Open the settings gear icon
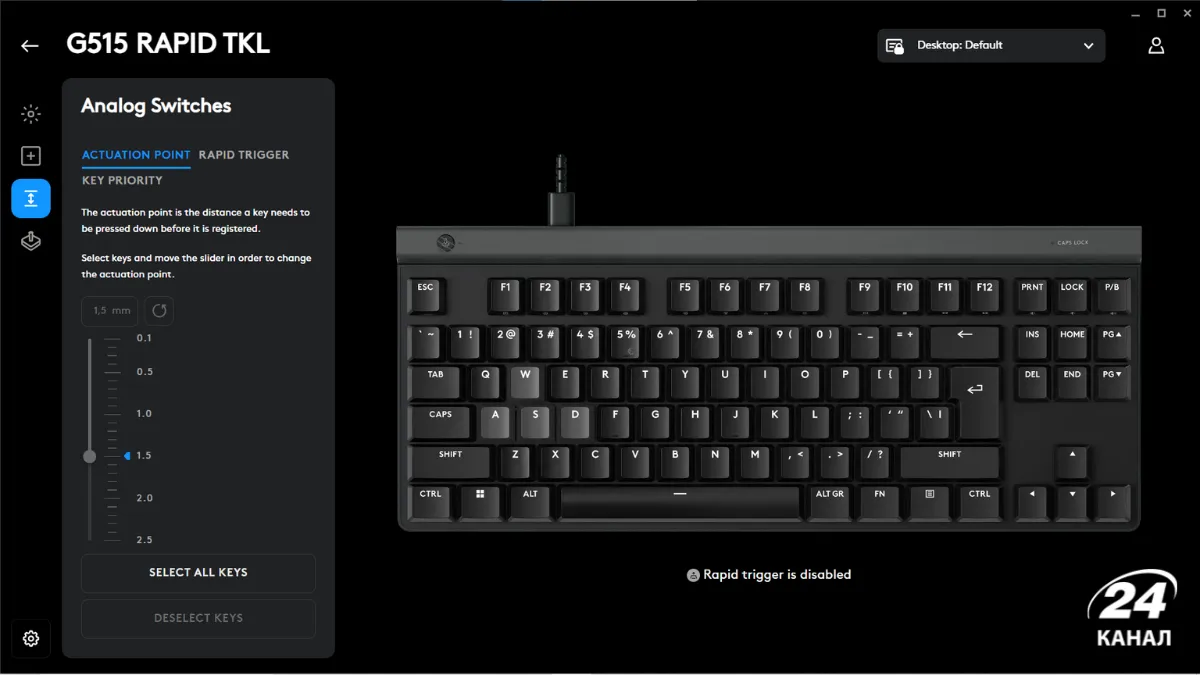Viewport: 1200px width, 675px height. (31, 638)
